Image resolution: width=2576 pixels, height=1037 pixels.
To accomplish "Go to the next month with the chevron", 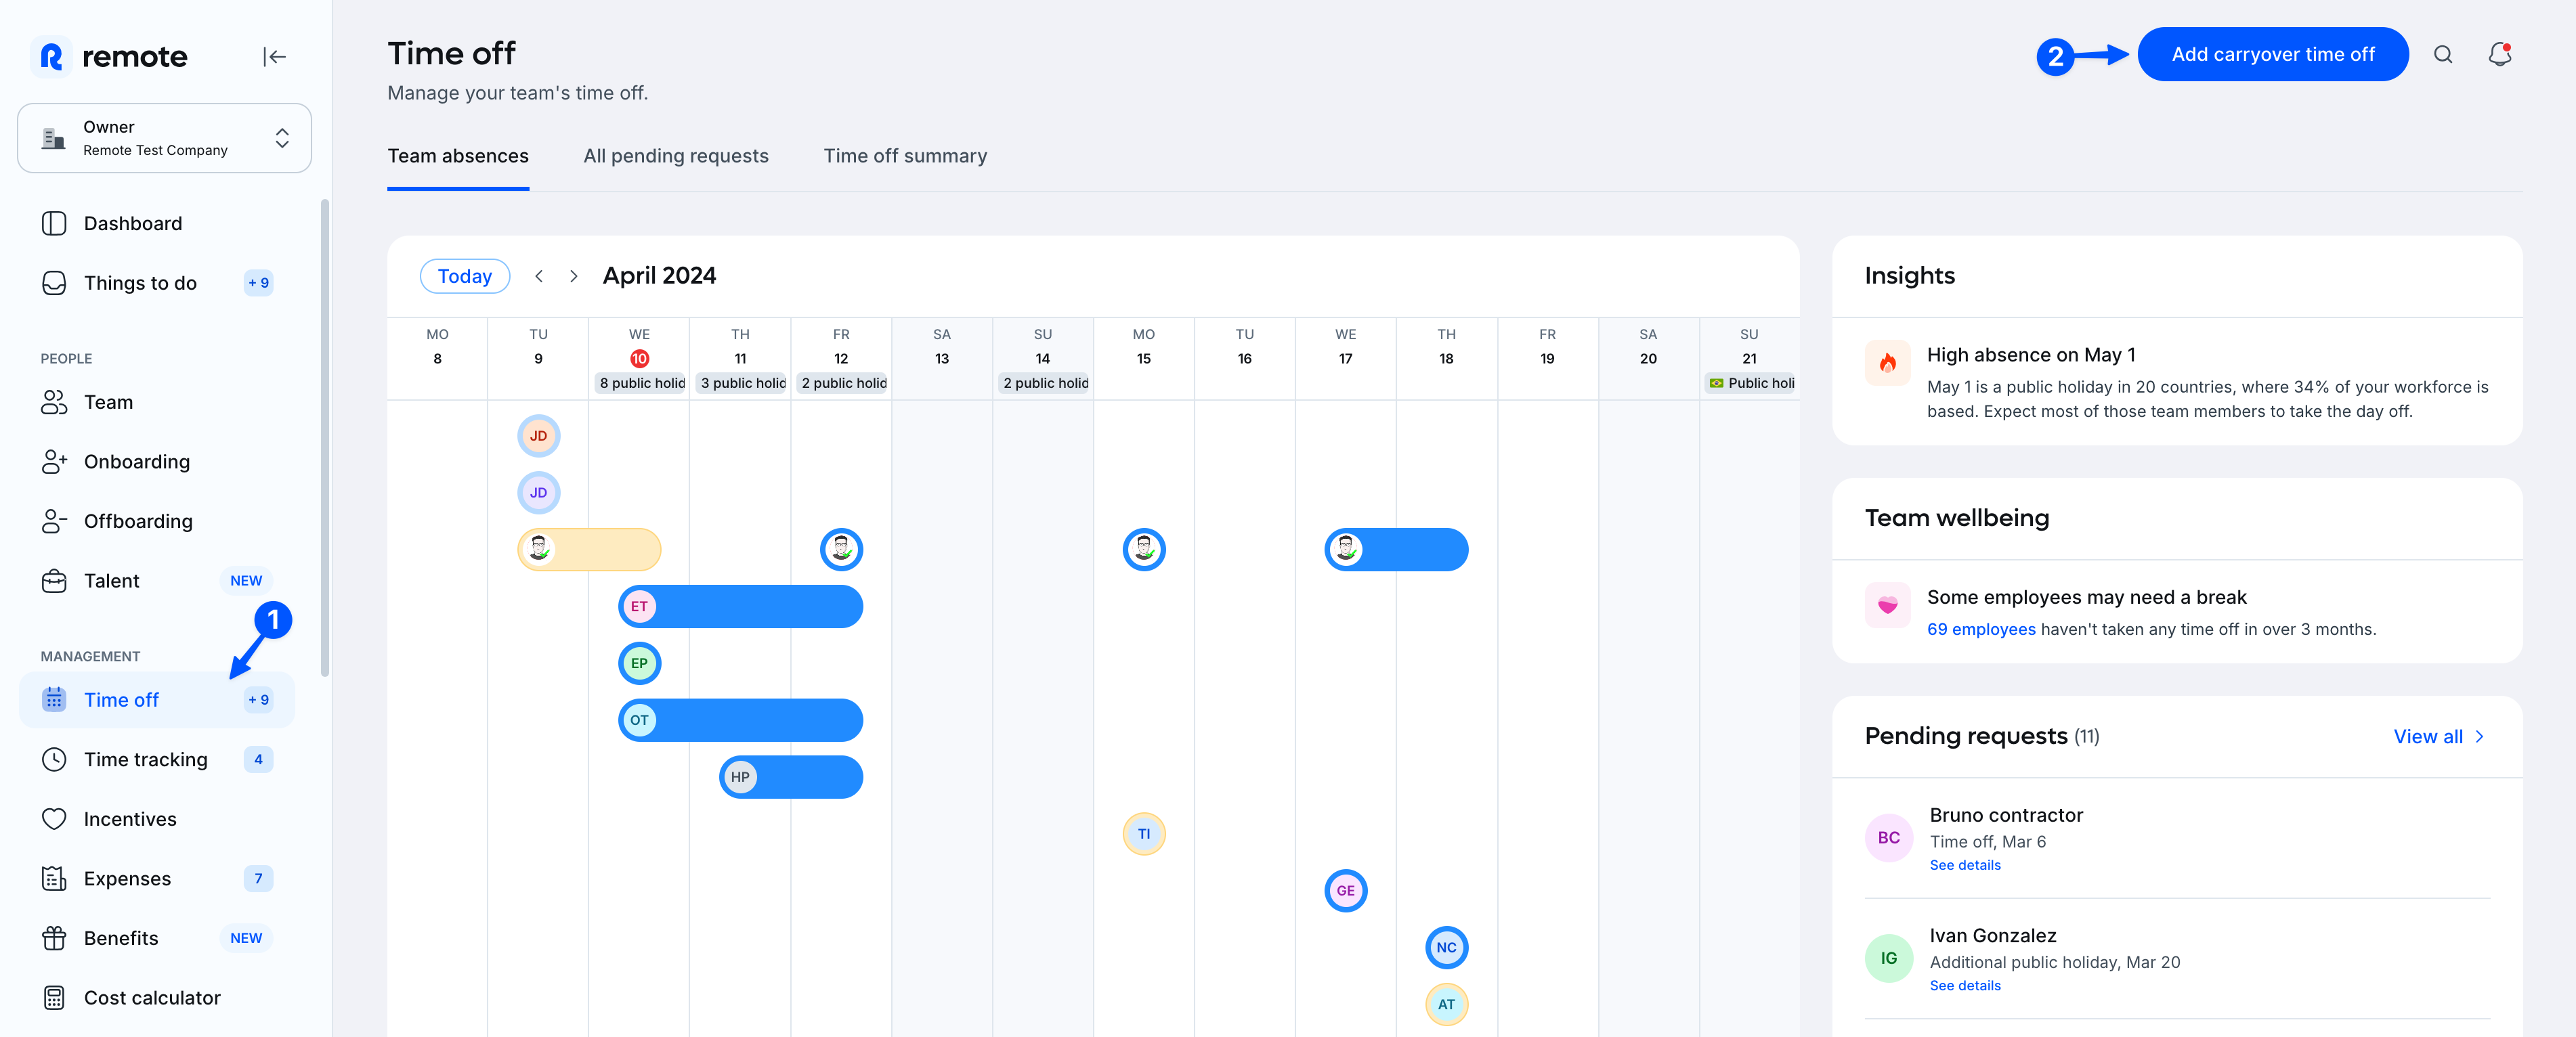I will pos(573,276).
